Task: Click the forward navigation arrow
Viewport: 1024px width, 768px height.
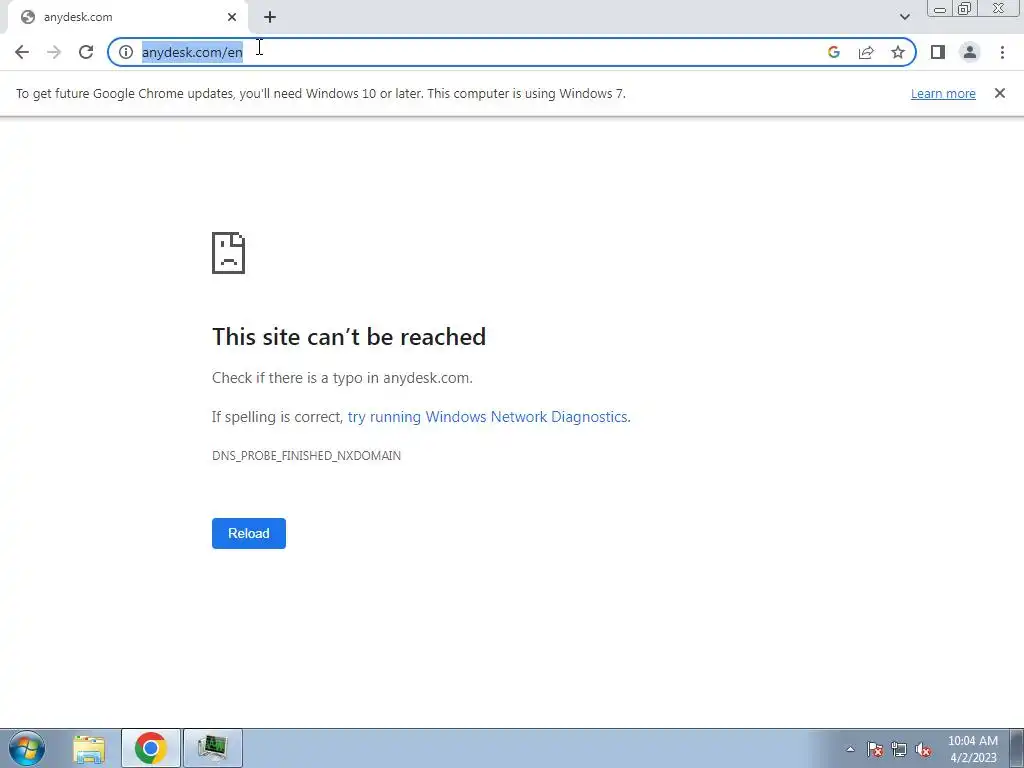Action: 54,52
